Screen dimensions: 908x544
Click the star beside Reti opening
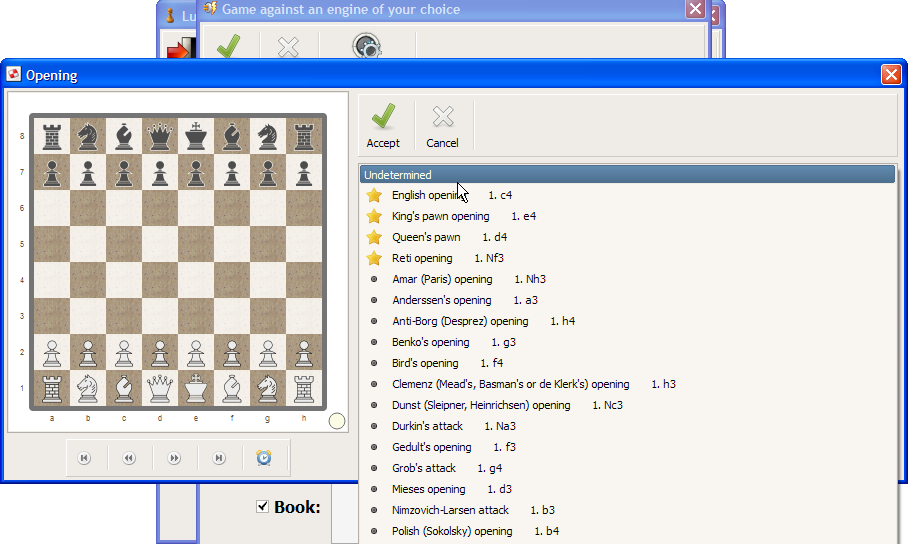[x=374, y=258]
